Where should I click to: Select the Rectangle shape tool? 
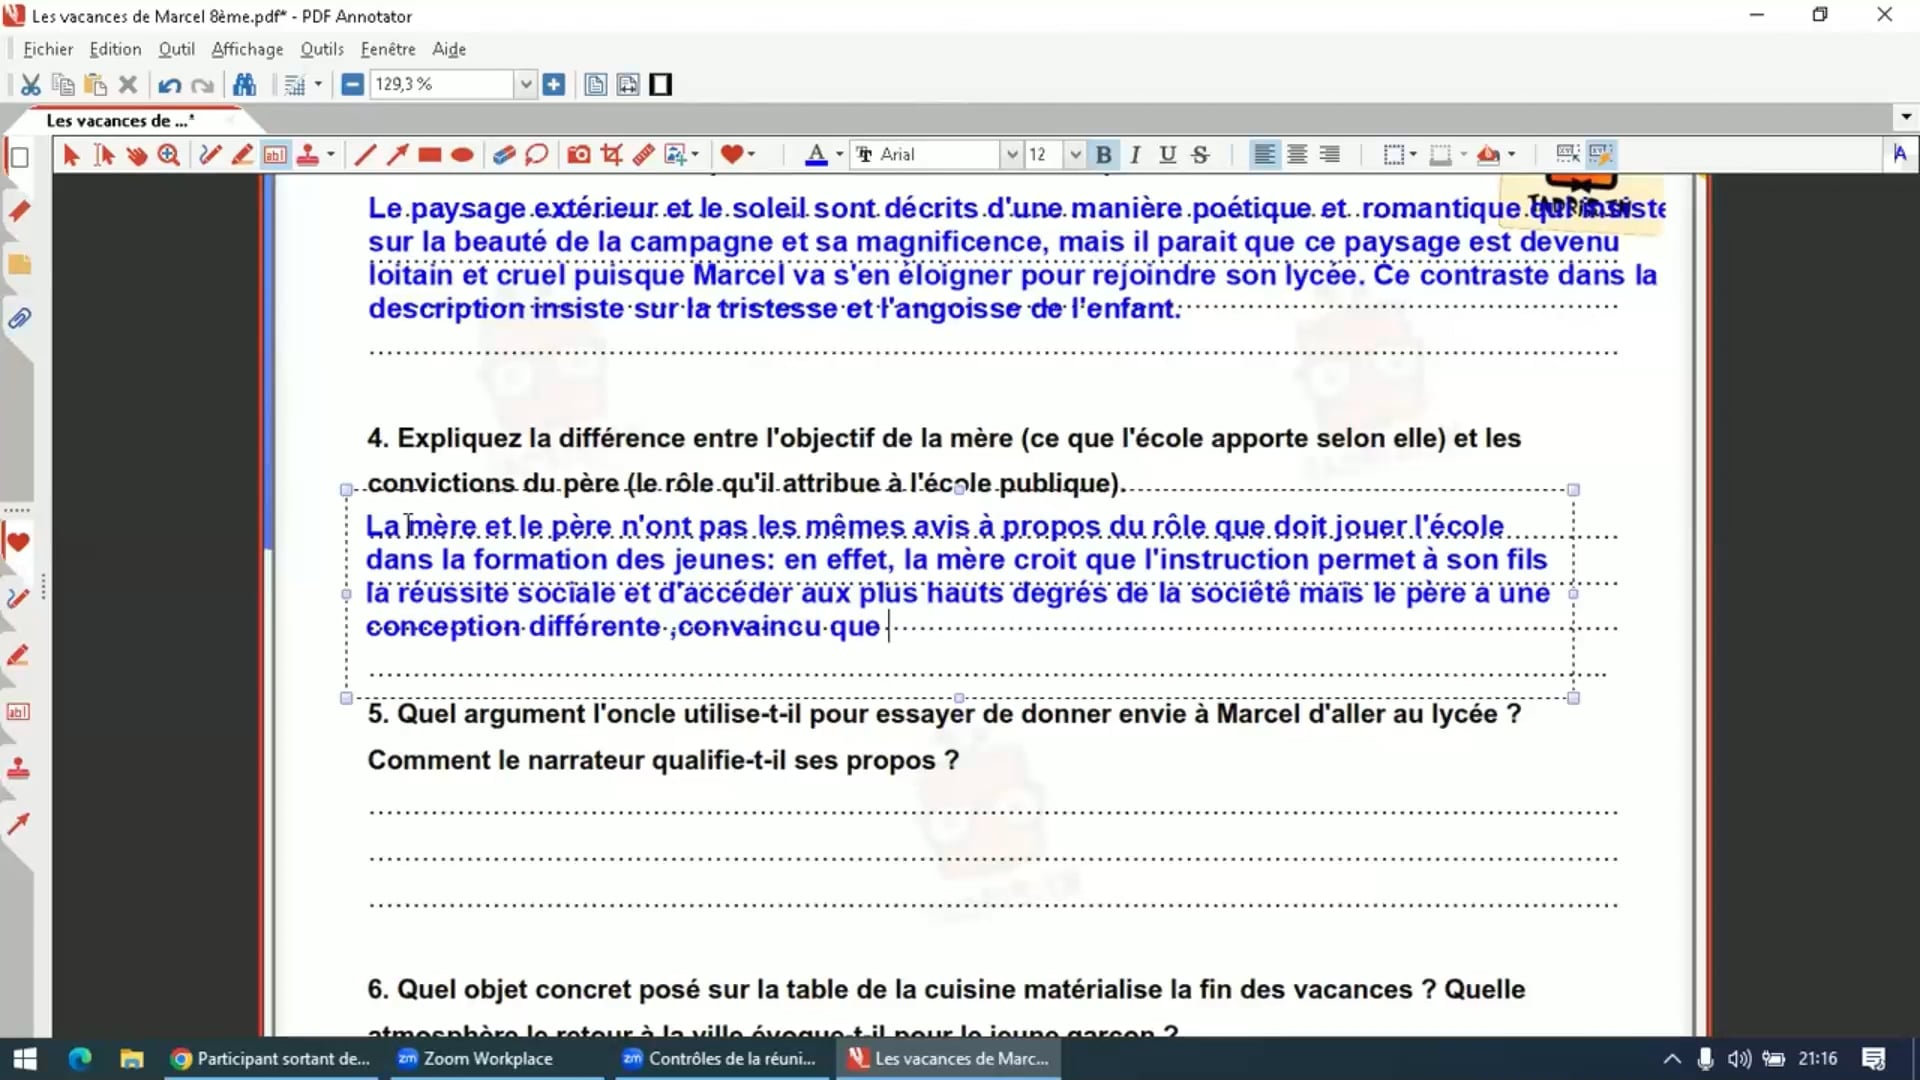430,155
